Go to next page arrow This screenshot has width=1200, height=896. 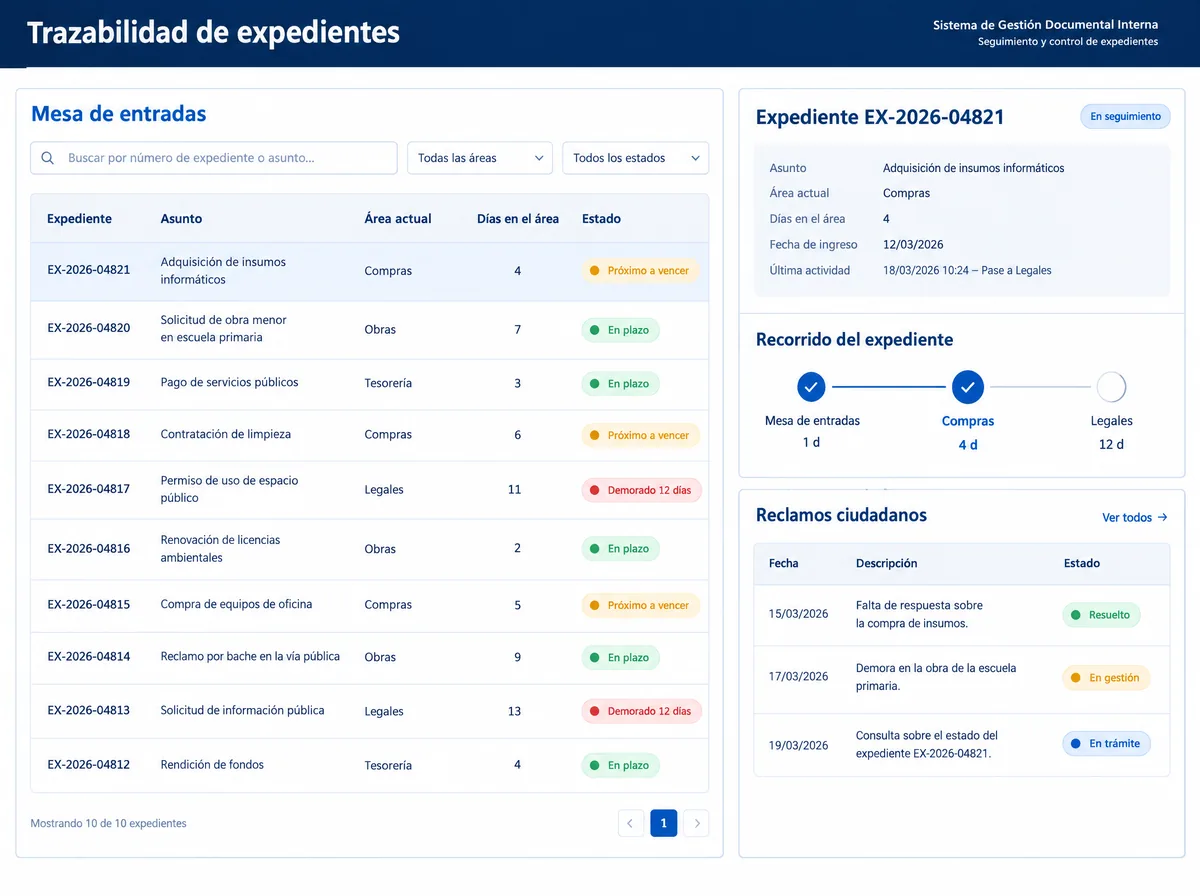point(697,824)
